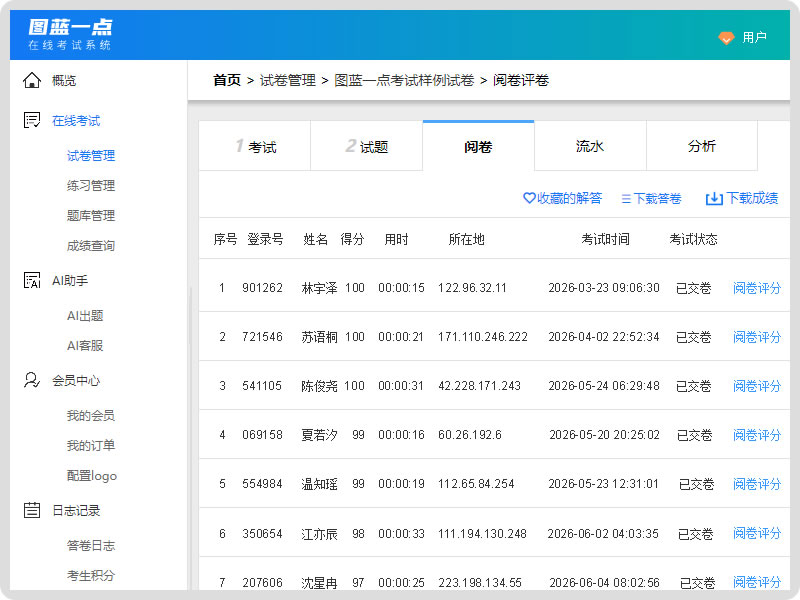Click the 考试时间 column header
The width and height of the screenshot is (800, 600).
coord(605,239)
